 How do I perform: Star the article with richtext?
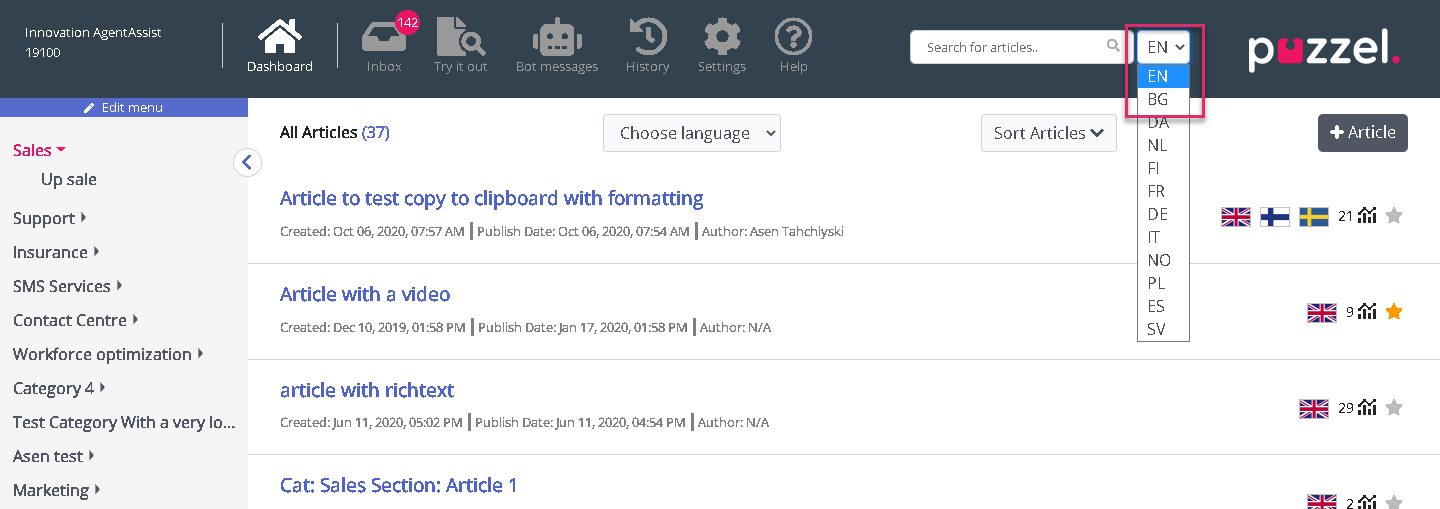[1394, 407]
